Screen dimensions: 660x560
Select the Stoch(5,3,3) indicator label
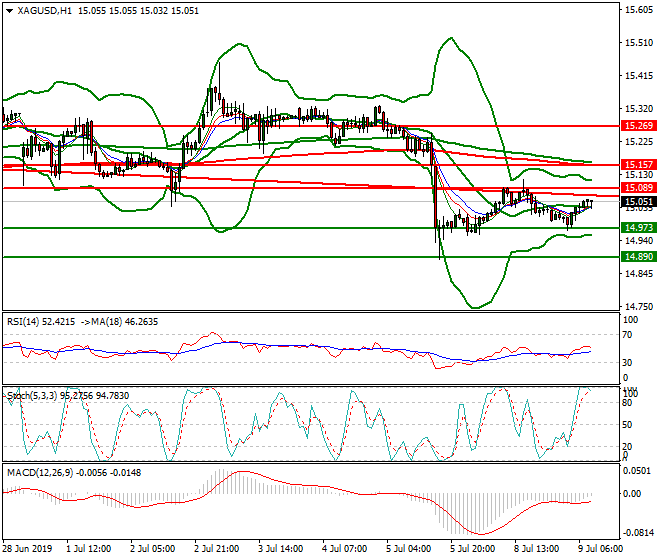pos(68,396)
